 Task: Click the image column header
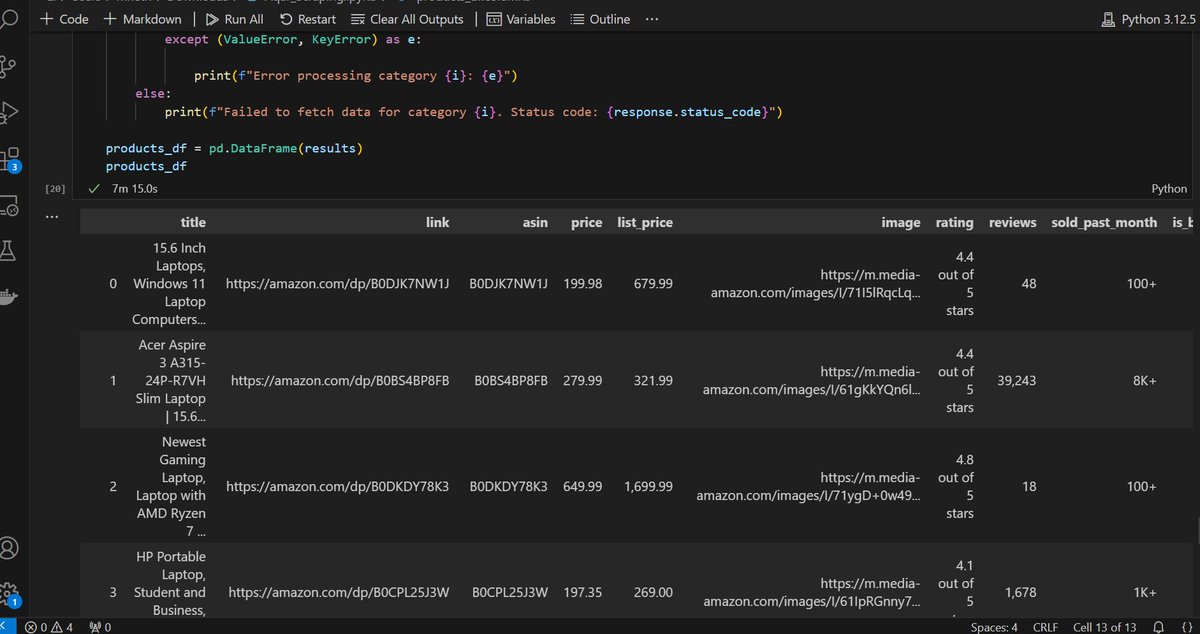pyautogui.click(x=901, y=222)
